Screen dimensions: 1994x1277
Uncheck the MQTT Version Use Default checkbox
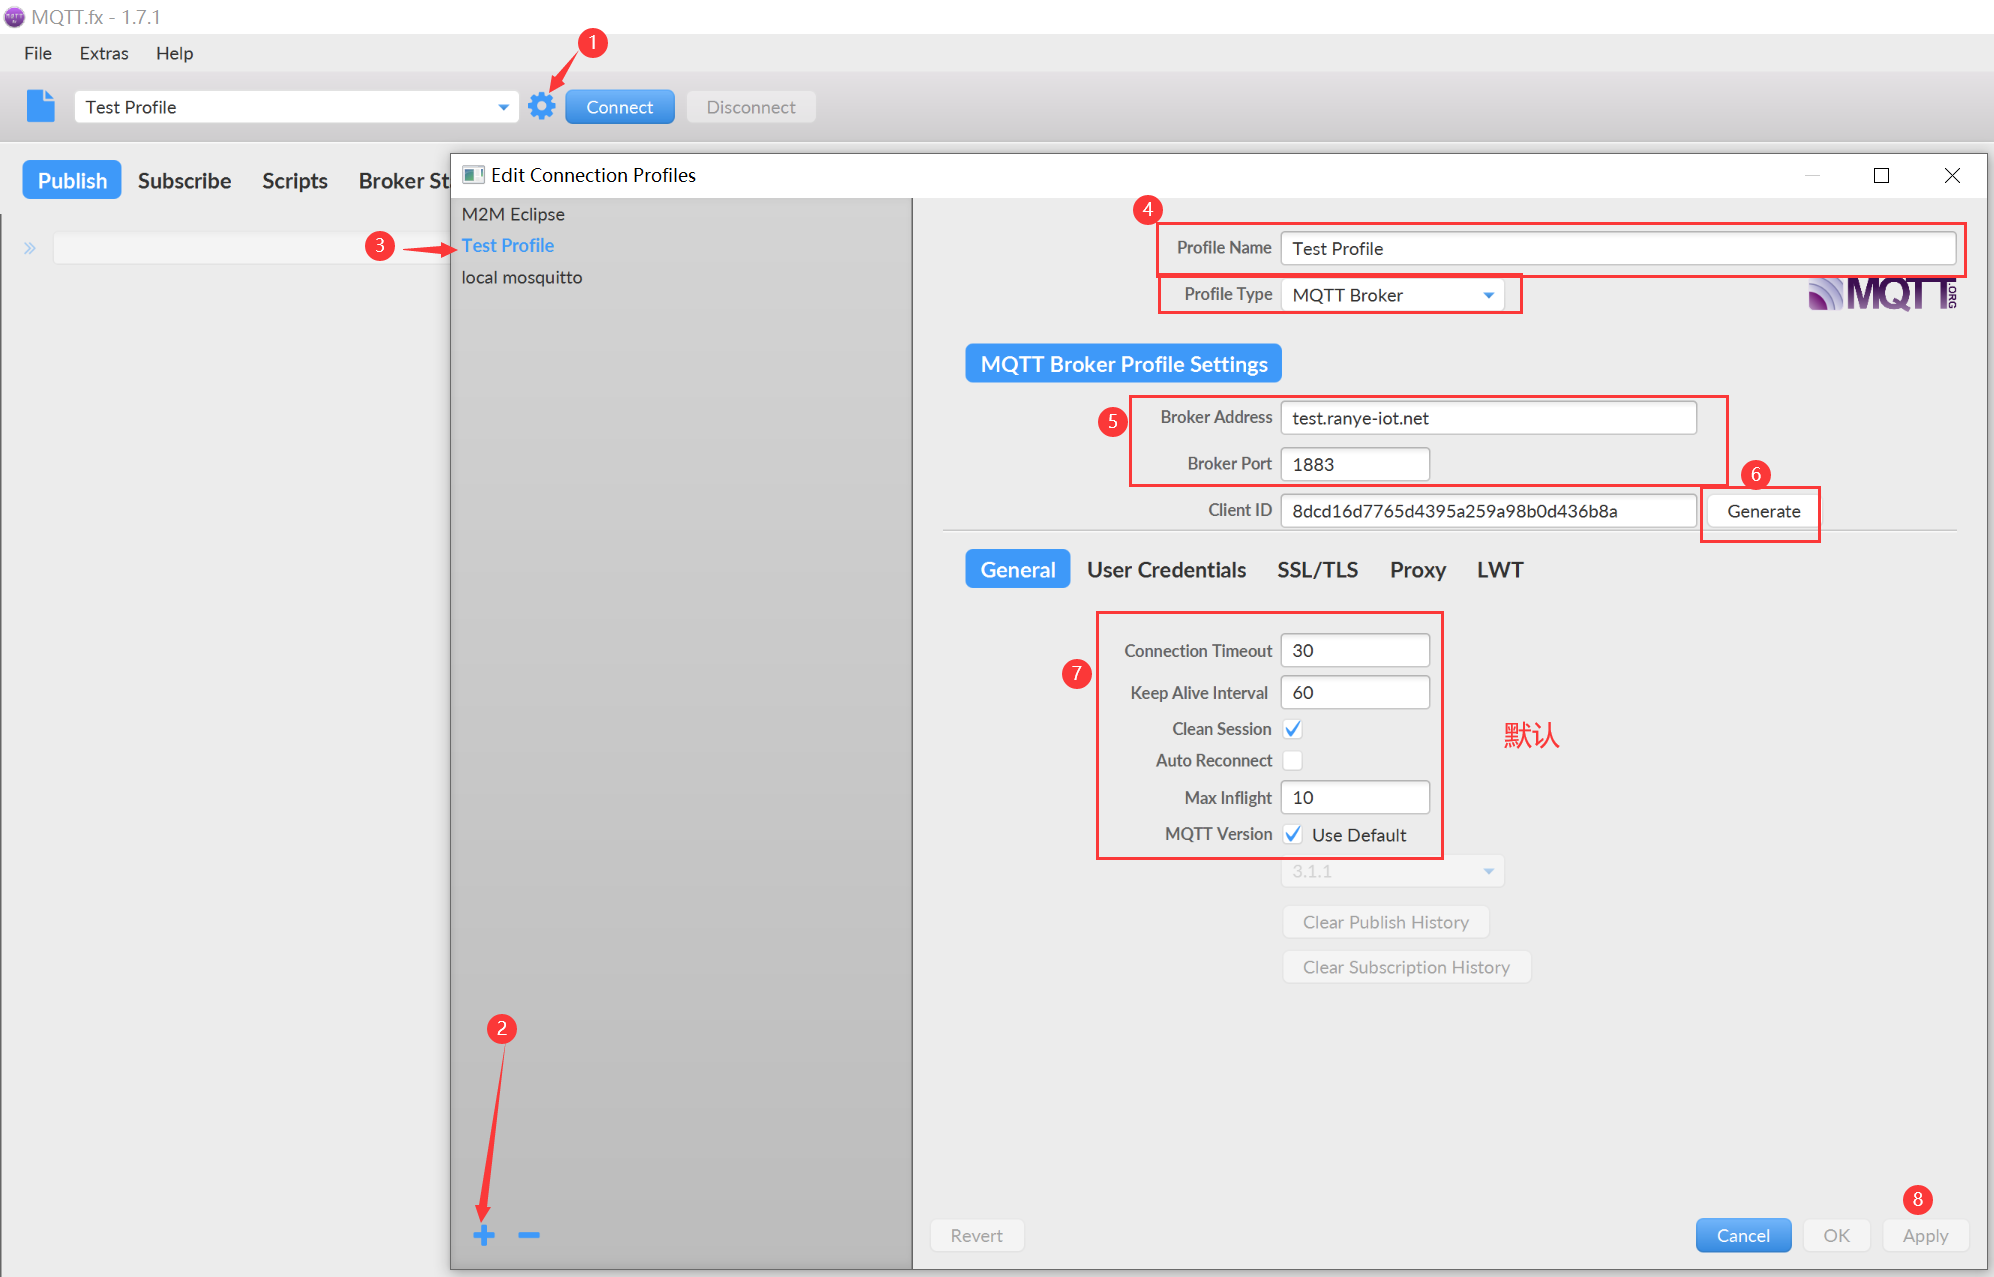coord(1292,834)
